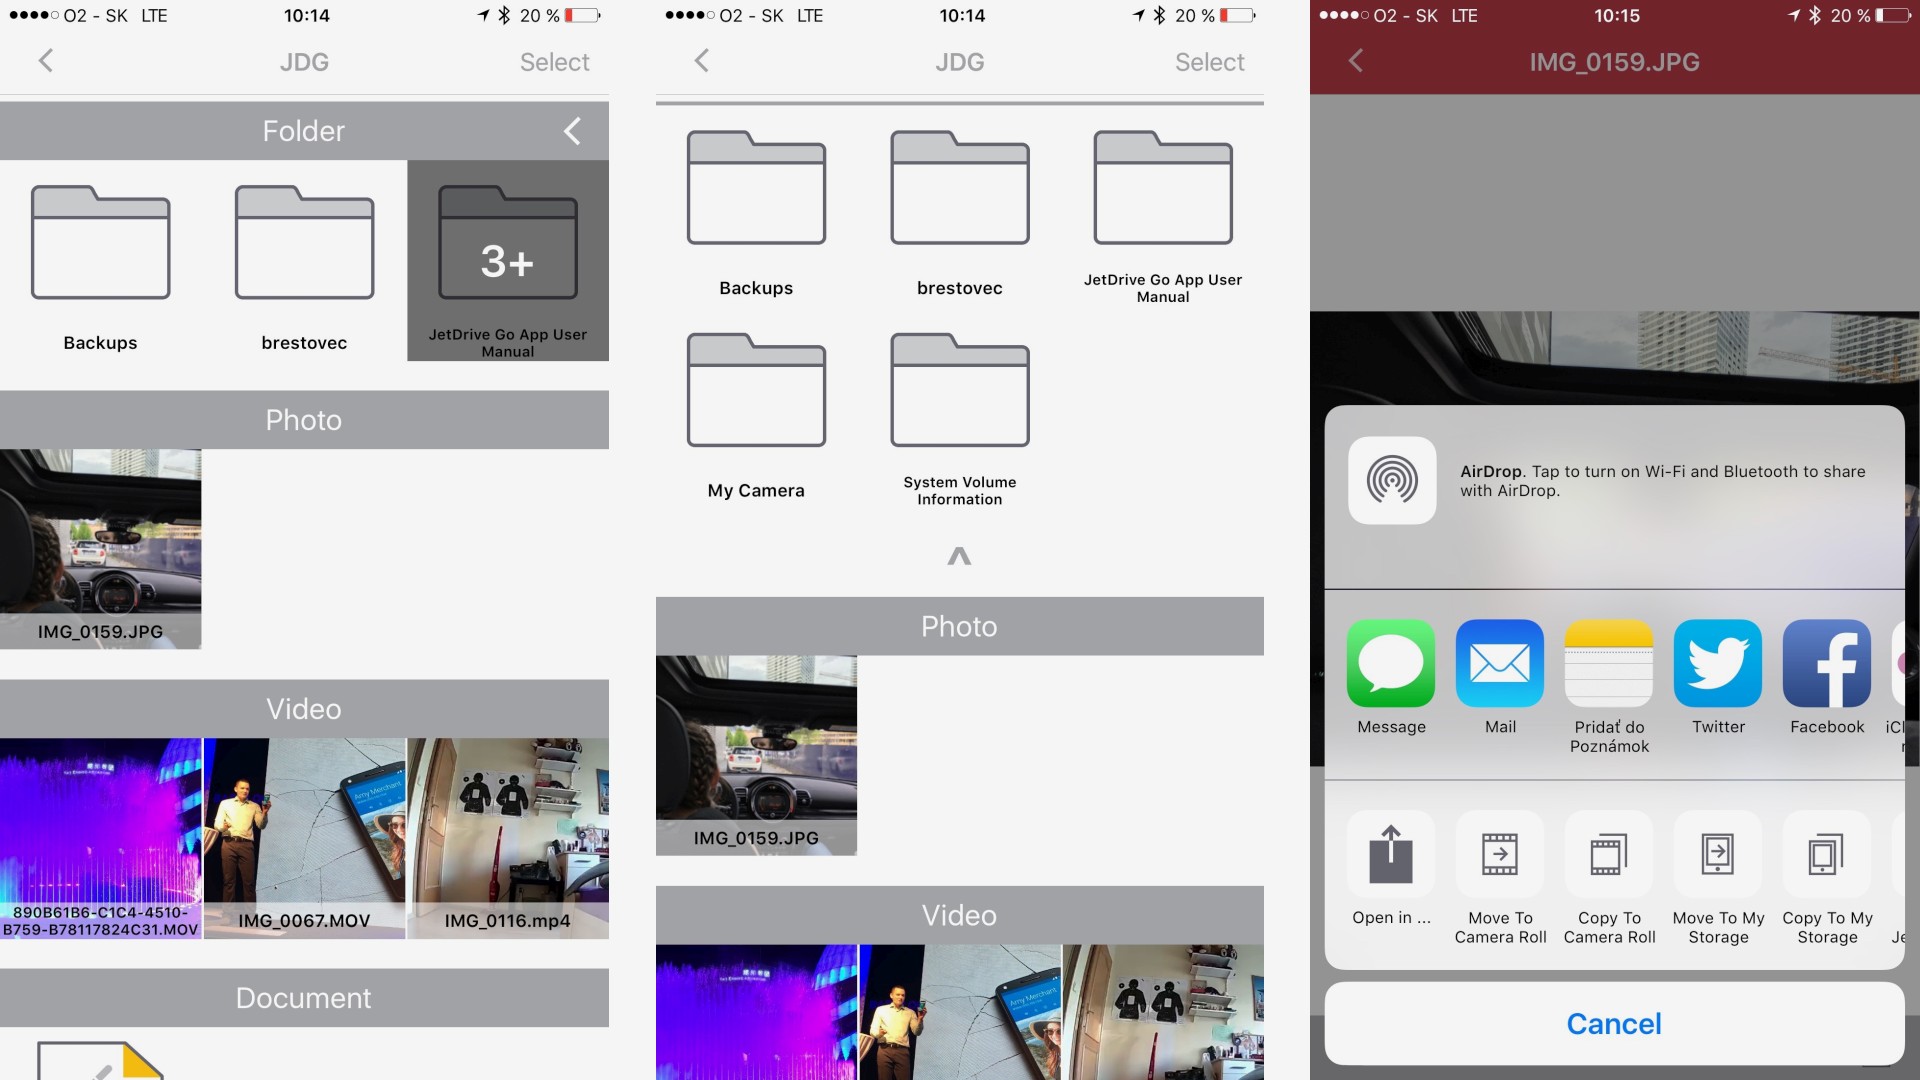The width and height of the screenshot is (1920, 1080).
Task: Tap the AirDrop icon
Action: pos(1391,480)
